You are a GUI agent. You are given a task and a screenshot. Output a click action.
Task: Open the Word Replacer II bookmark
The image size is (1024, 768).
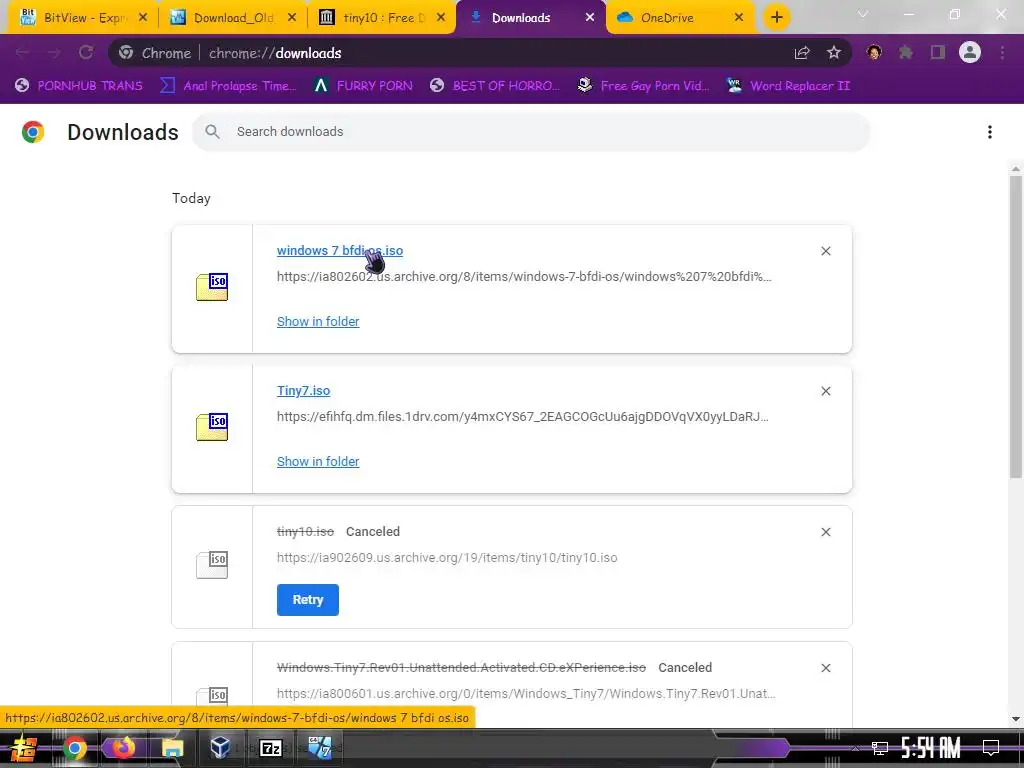click(789, 86)
